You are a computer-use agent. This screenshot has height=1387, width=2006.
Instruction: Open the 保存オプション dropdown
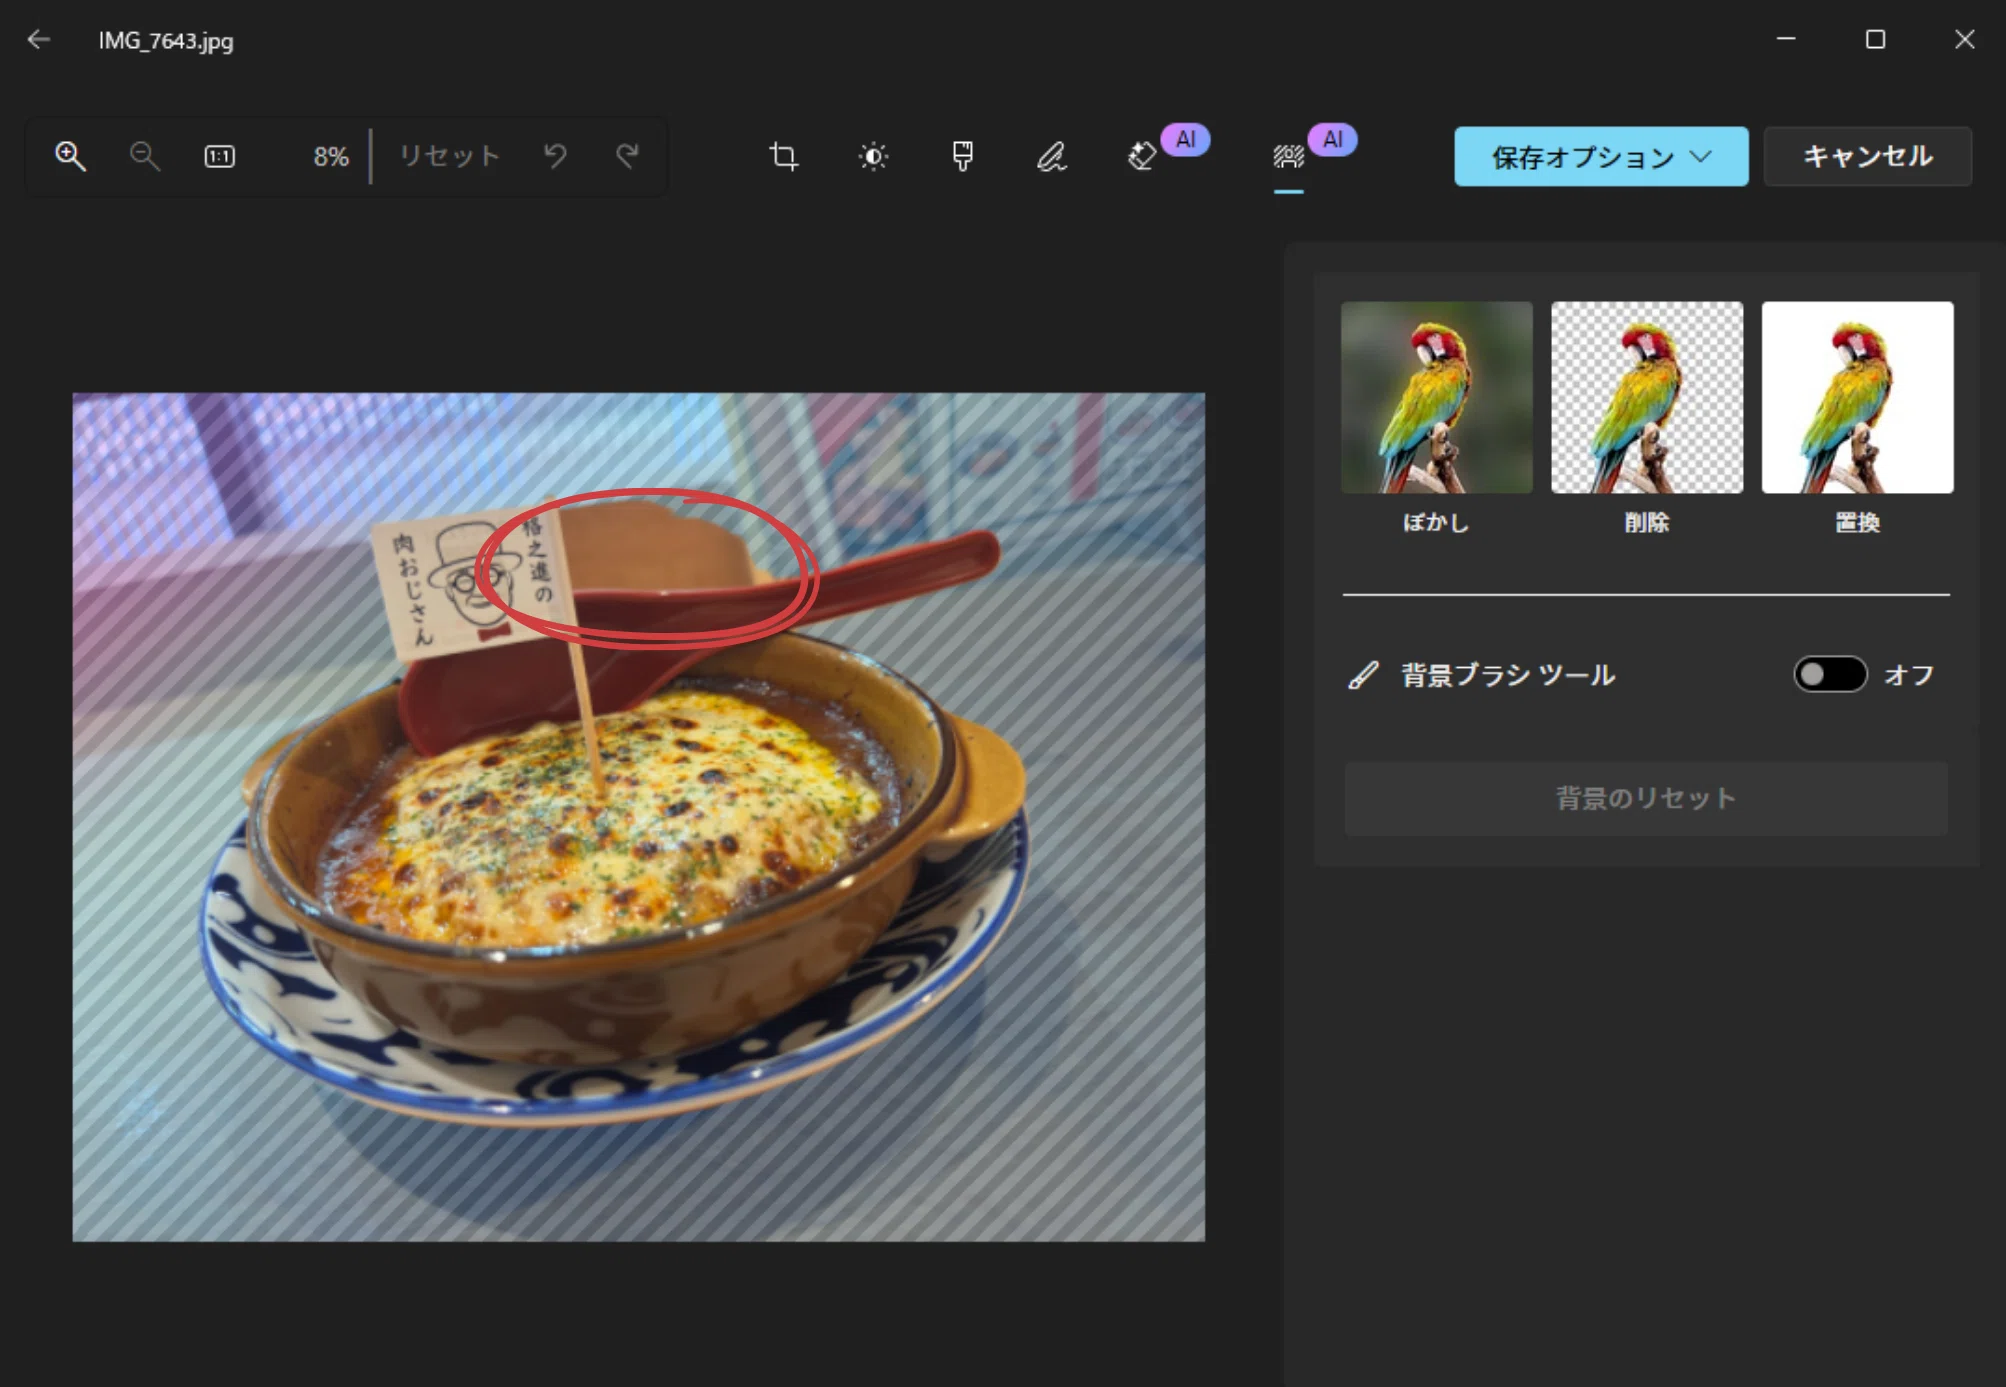[1601, 156]
